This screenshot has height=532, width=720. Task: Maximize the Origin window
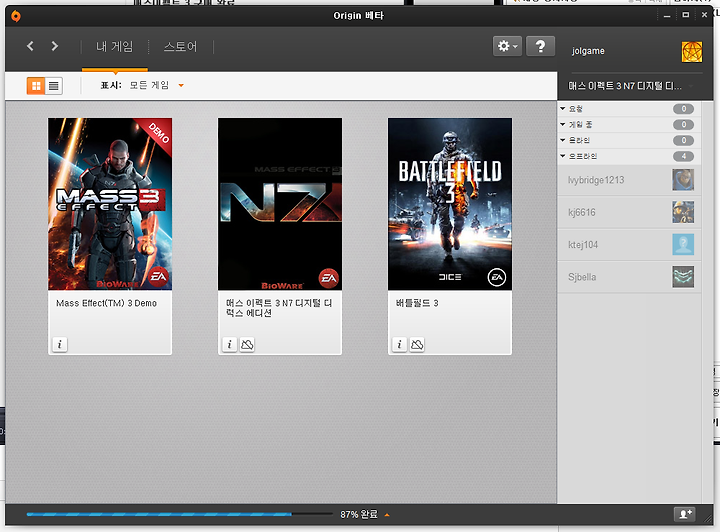[686, 15]
